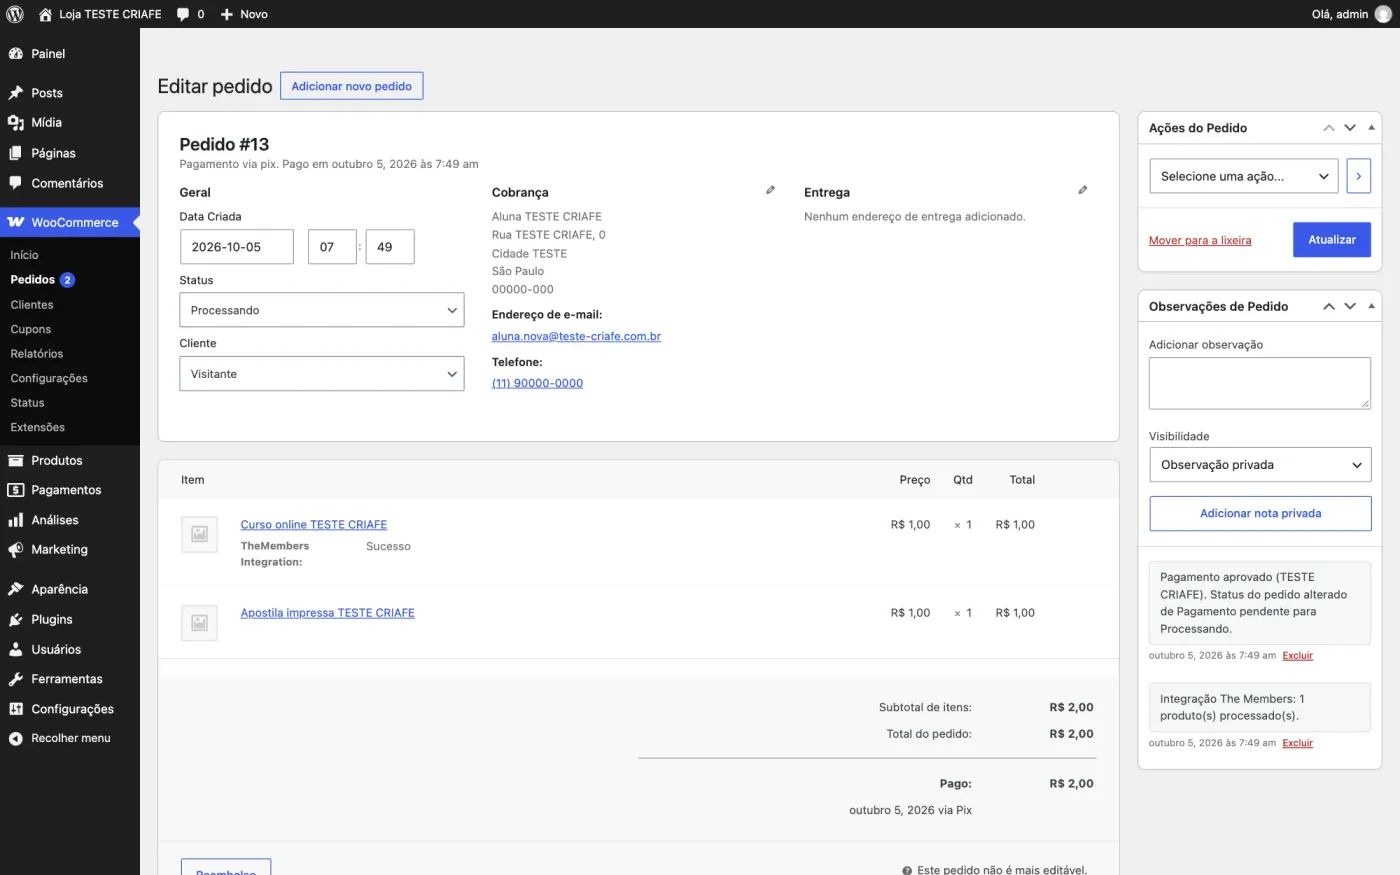Click the minute field showing 49

pyautogui.click(x=390, y=247)
